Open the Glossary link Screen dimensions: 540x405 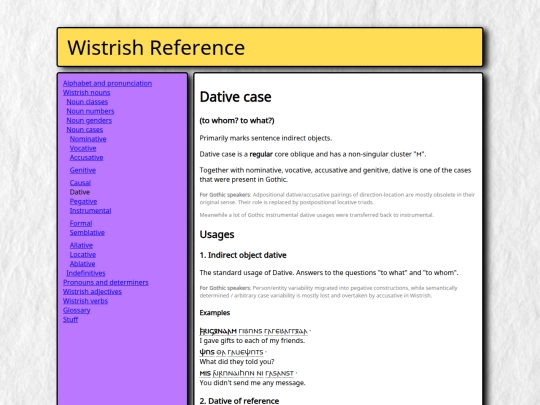coord(76,311)
